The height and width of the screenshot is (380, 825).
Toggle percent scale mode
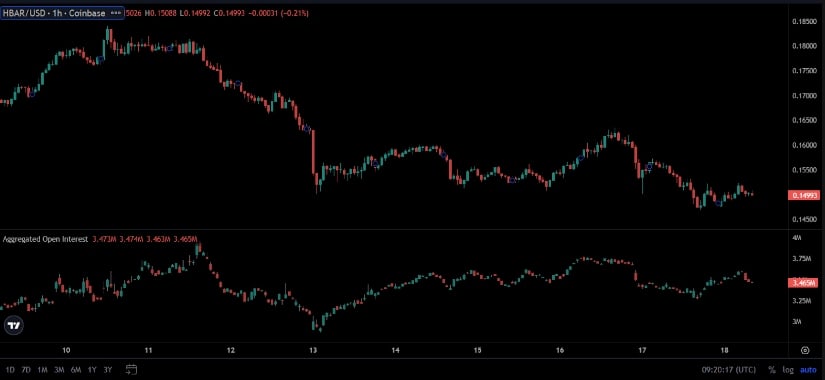tap(772, 369)
